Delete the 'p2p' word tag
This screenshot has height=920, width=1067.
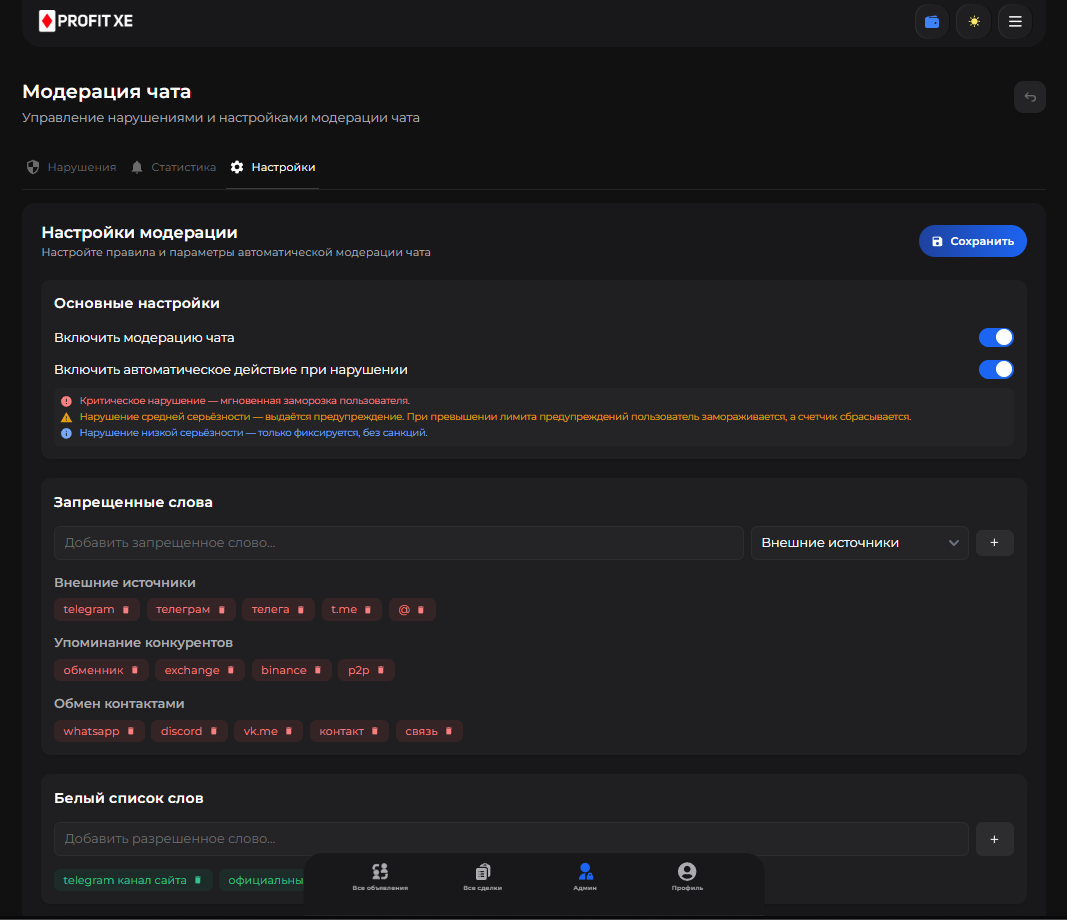pyautogui.click(x=381, y=670)
